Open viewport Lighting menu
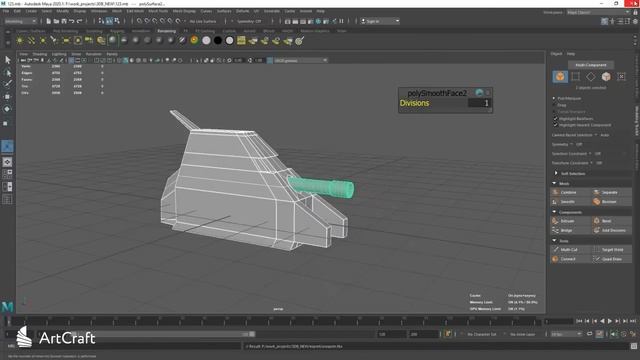The image size is (640, 360). tap(59, 54)
